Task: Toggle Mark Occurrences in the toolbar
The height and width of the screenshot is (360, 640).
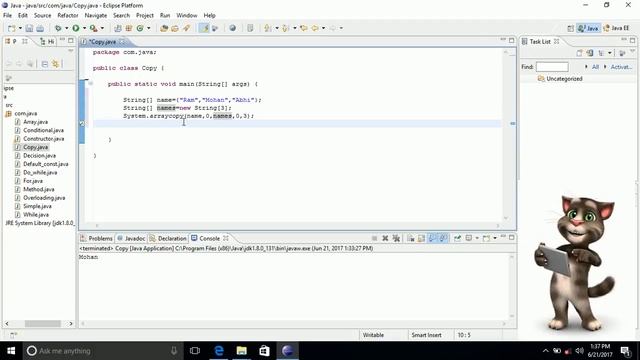Action: click(204, 28)
